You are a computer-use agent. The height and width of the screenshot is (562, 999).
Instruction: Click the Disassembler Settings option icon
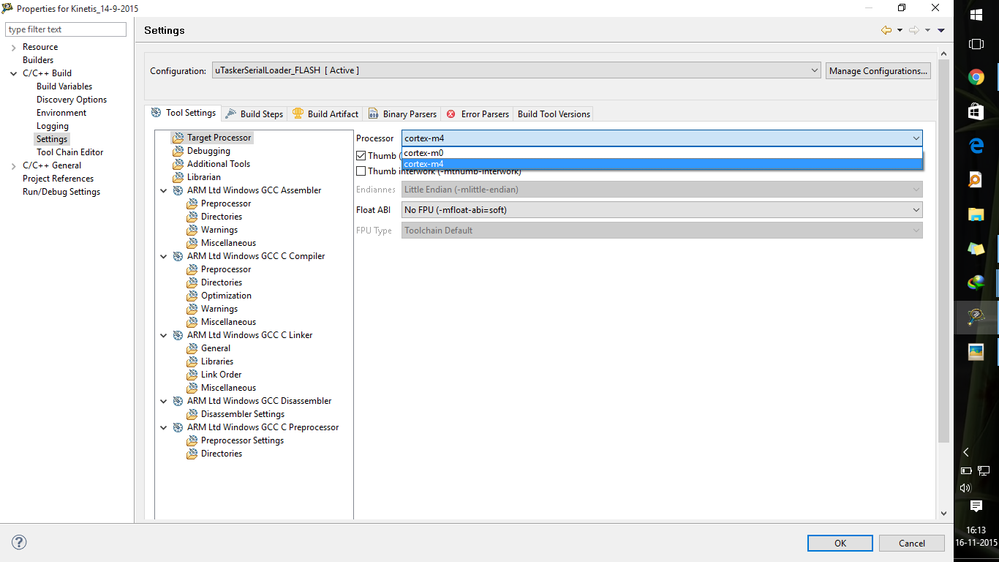pos(192,414)
